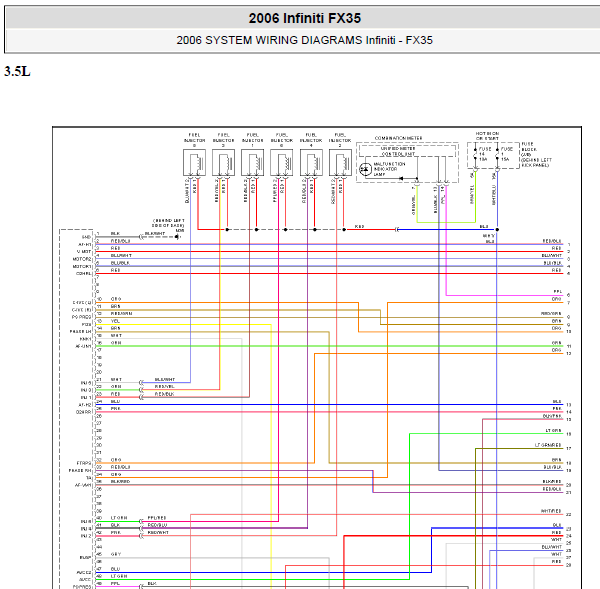Viewport: 600px width, 589px height.
Task: Click the 'PPL/RED' wire label near pin 40
Action: 157,518
